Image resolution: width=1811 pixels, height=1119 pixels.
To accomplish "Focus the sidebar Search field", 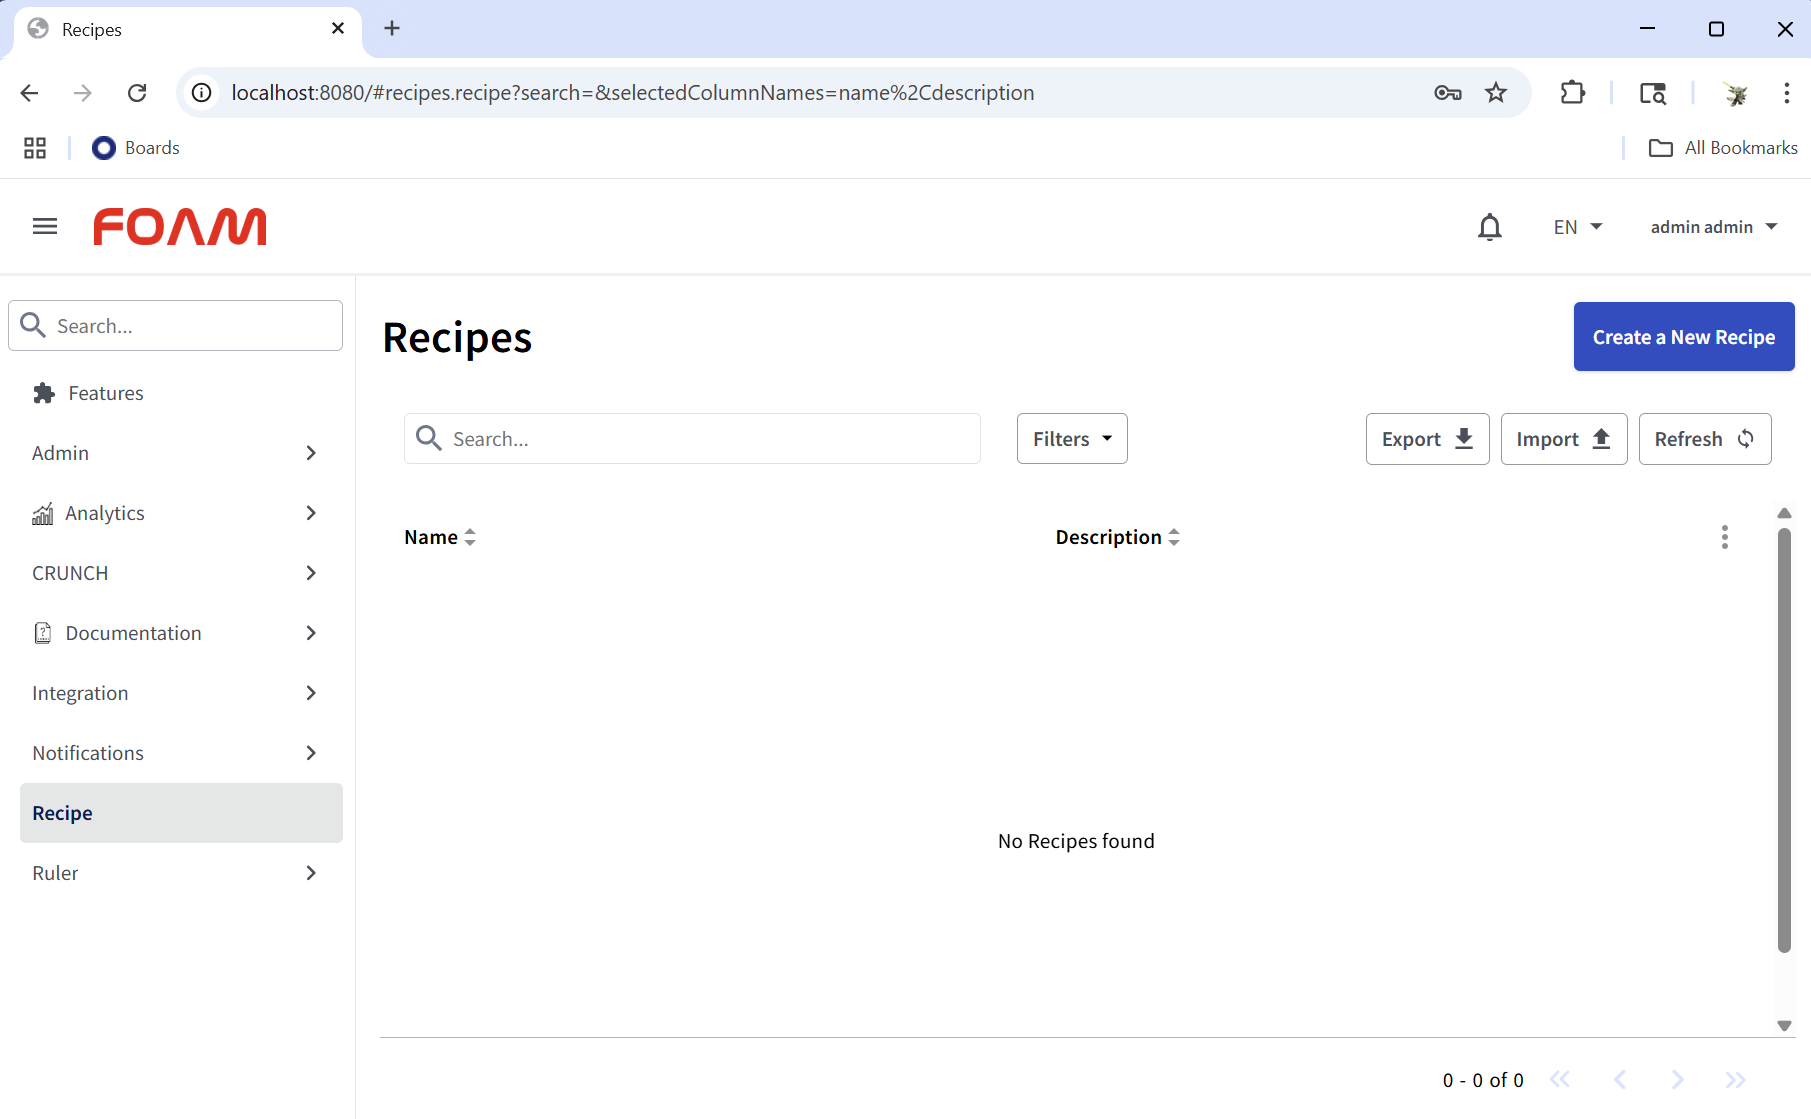I will 176,326.
